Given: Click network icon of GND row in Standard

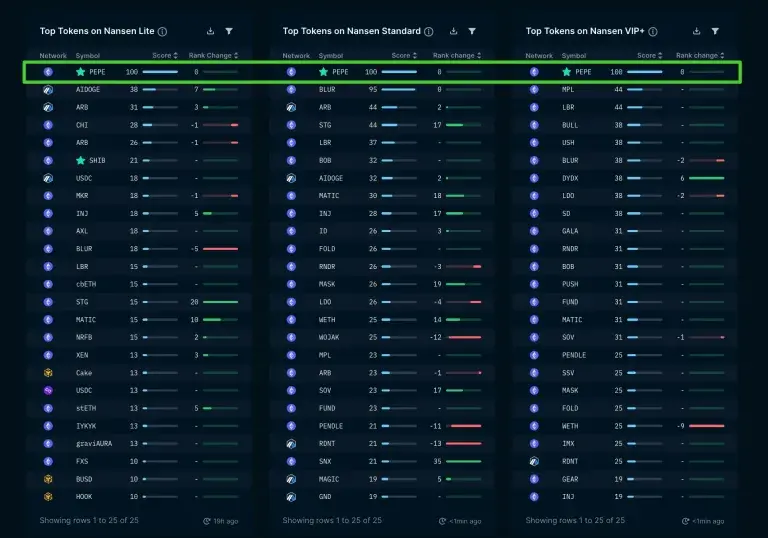Looking at the screenshot, I should [291, 497].
